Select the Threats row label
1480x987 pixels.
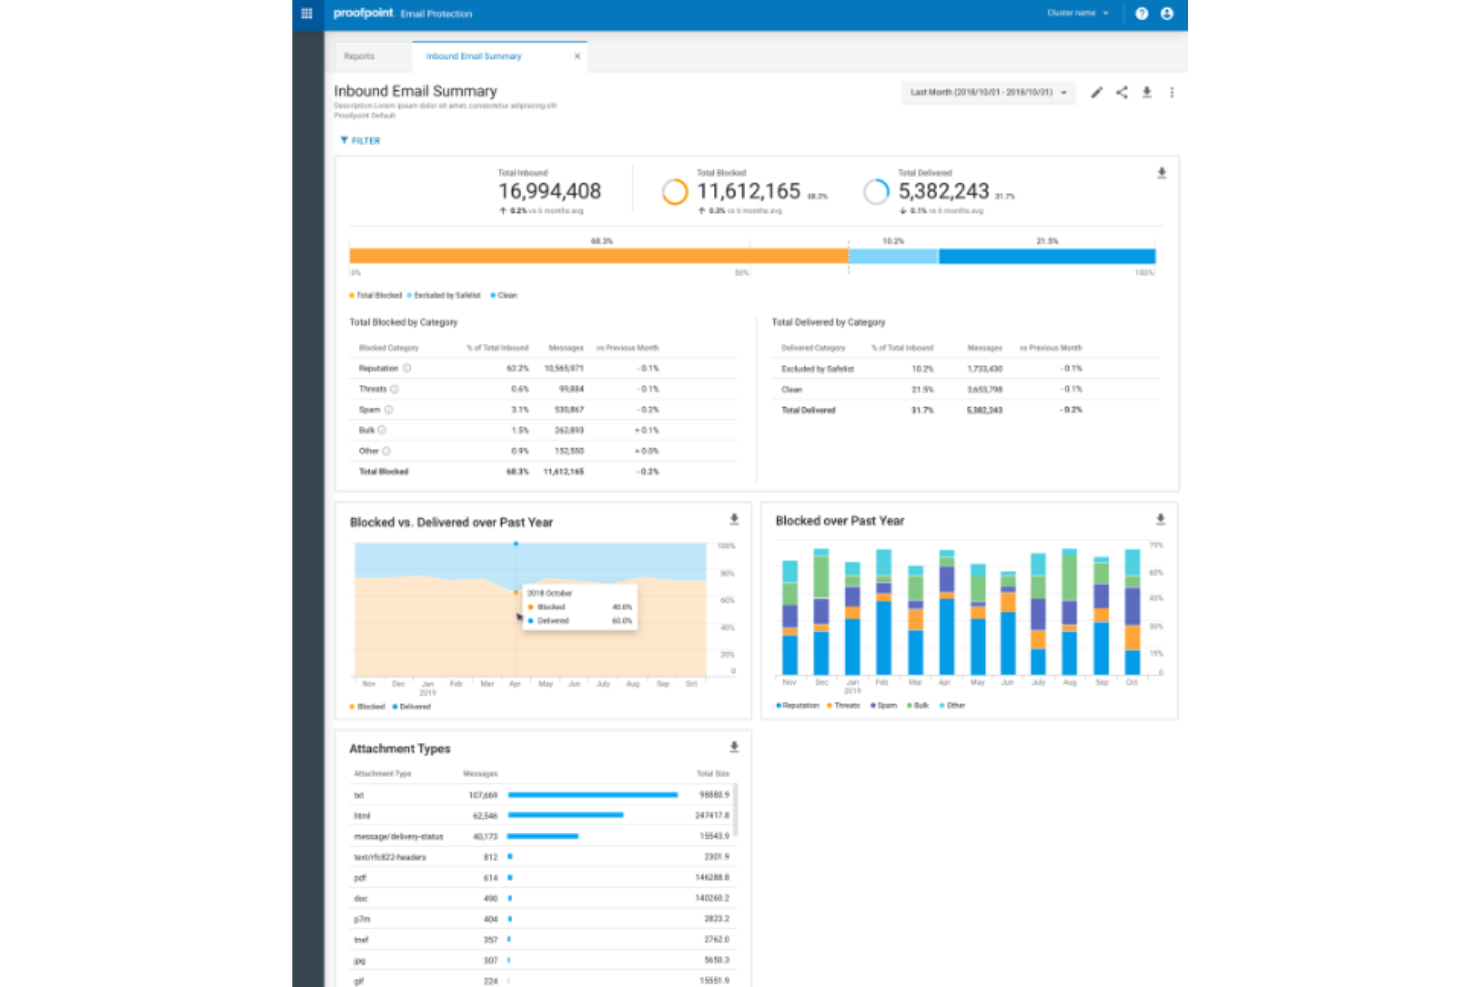[372, 389]
